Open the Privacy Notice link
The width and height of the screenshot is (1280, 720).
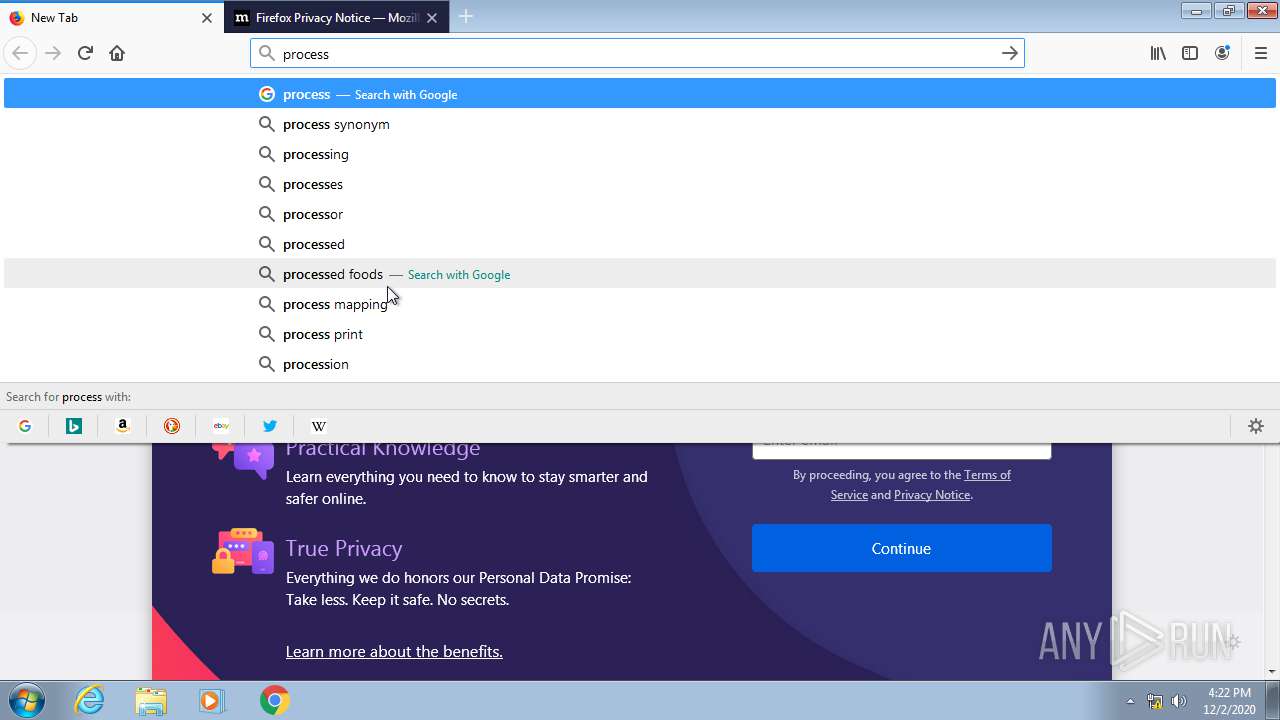point(932,495)
